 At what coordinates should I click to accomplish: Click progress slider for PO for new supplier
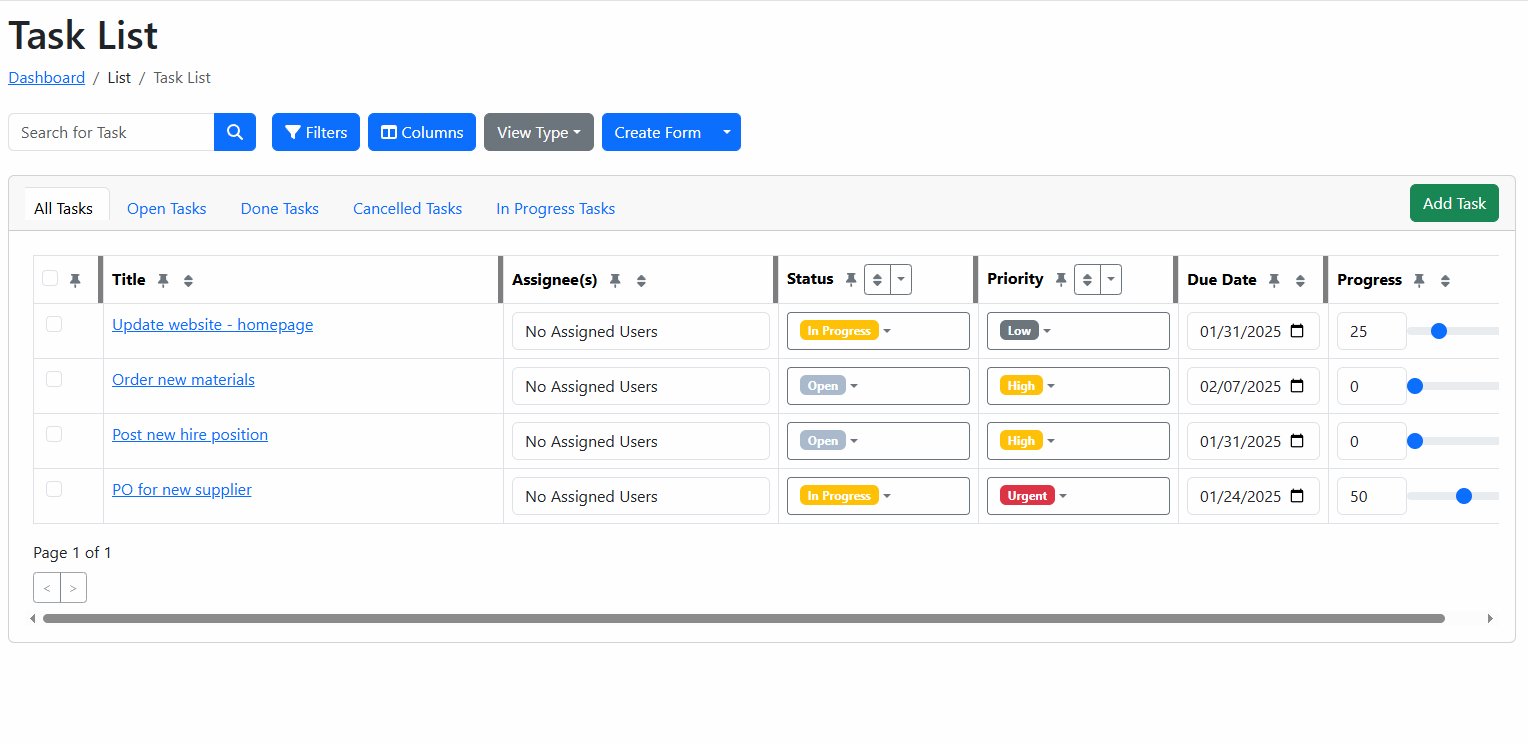tap(1453, 496)
